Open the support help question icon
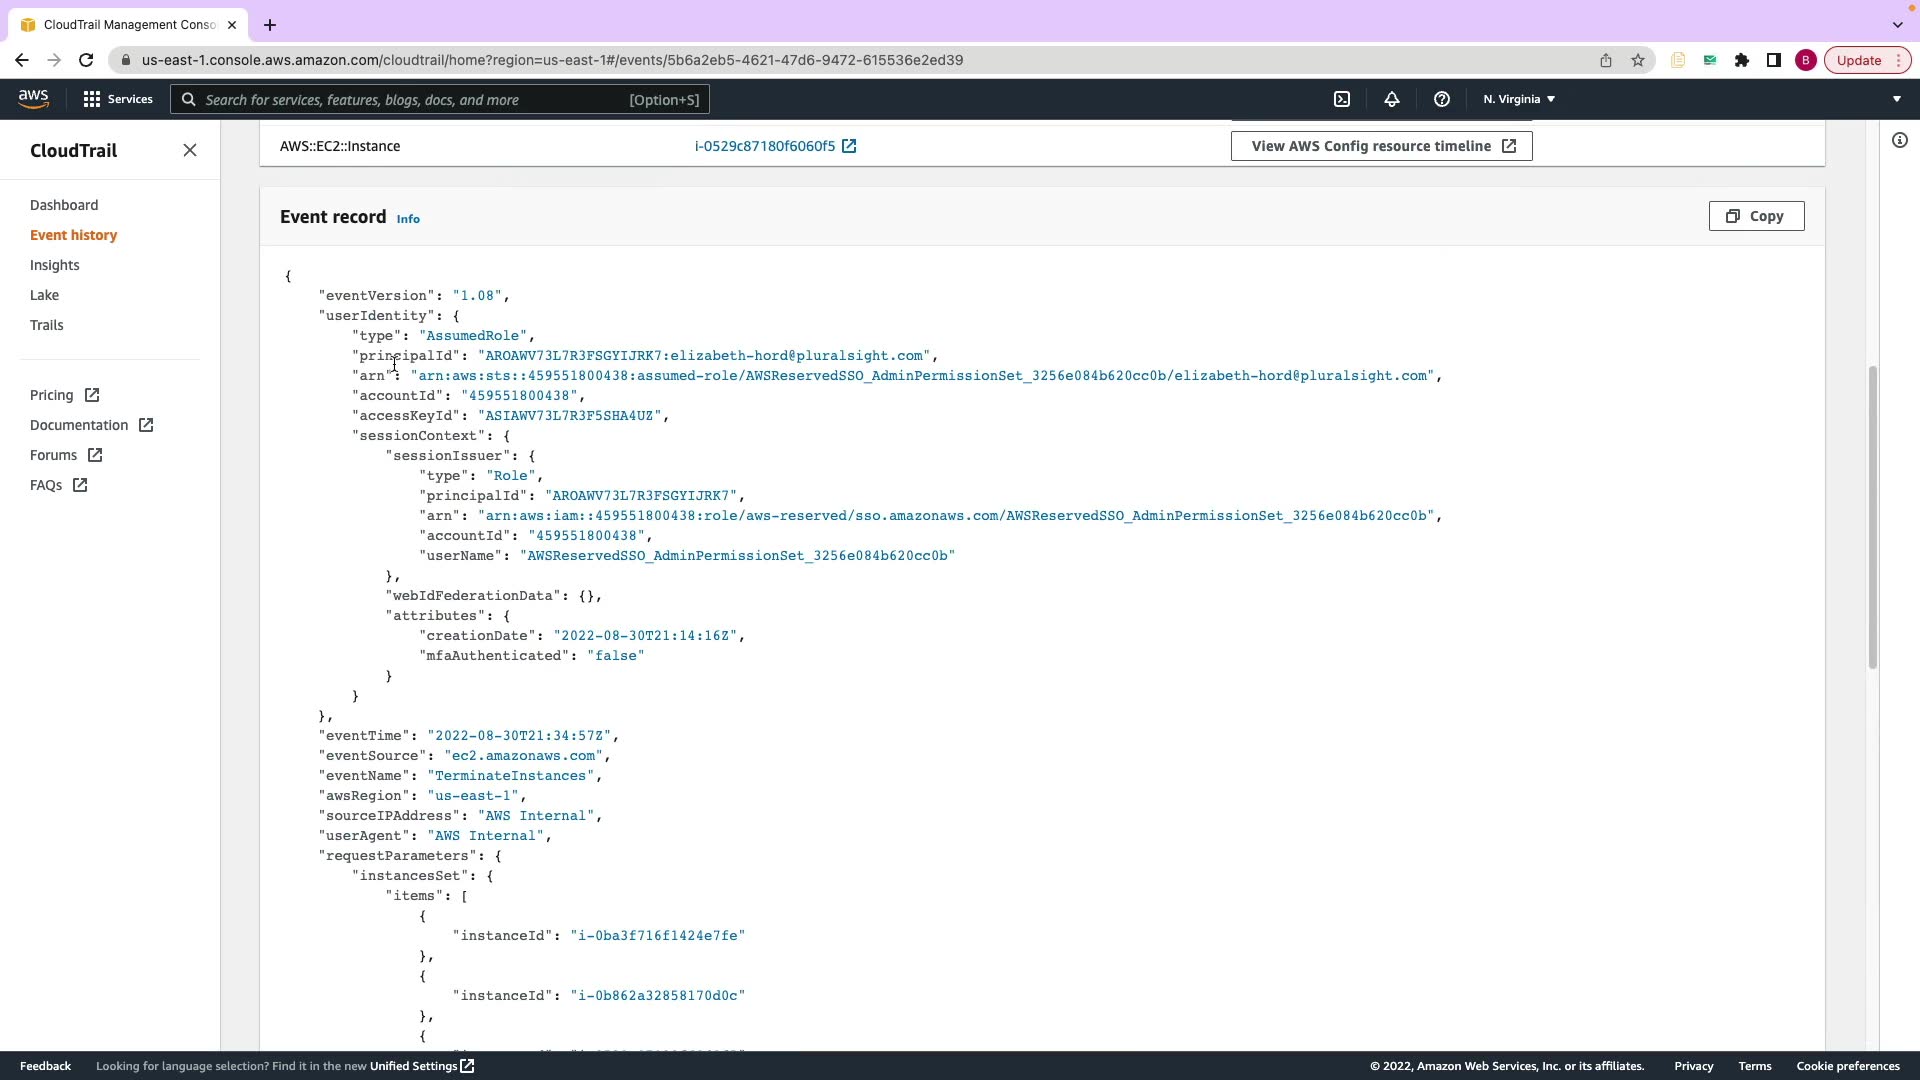Viewport: 1920px width, 1080px height. 1441,99
